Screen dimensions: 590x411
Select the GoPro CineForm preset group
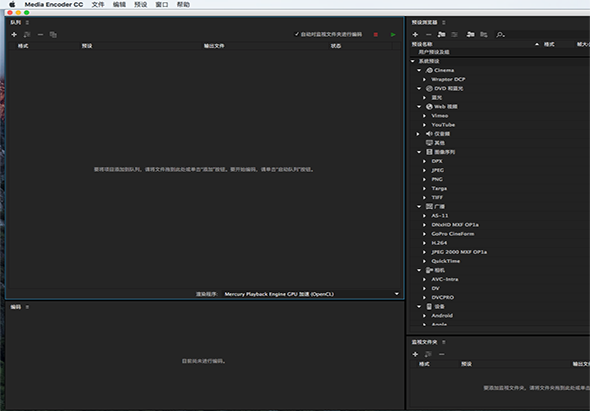point(453,234)
